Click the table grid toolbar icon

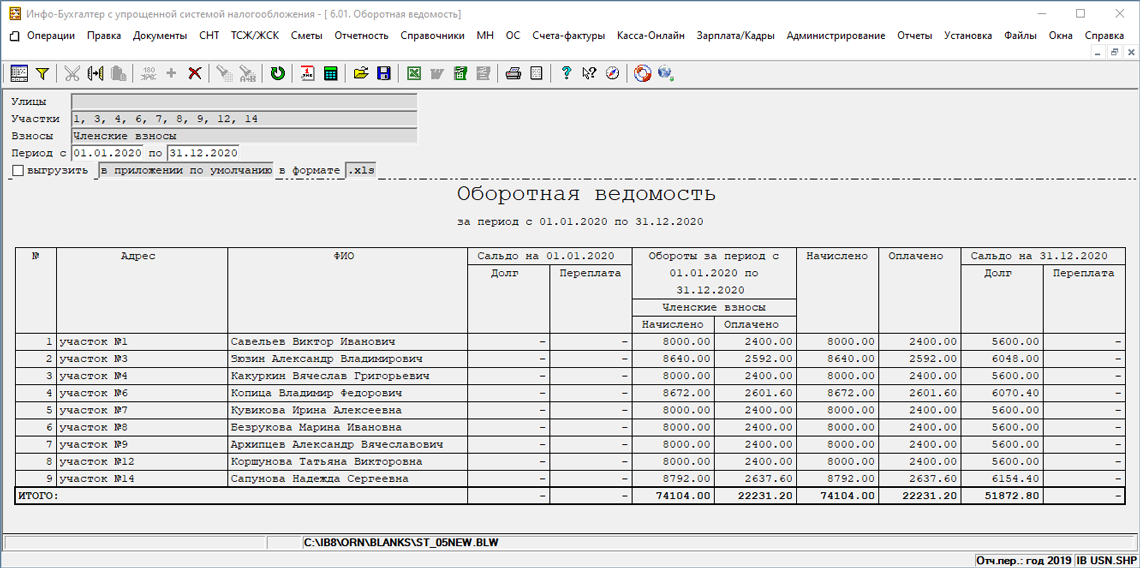[x=19, y=73]
